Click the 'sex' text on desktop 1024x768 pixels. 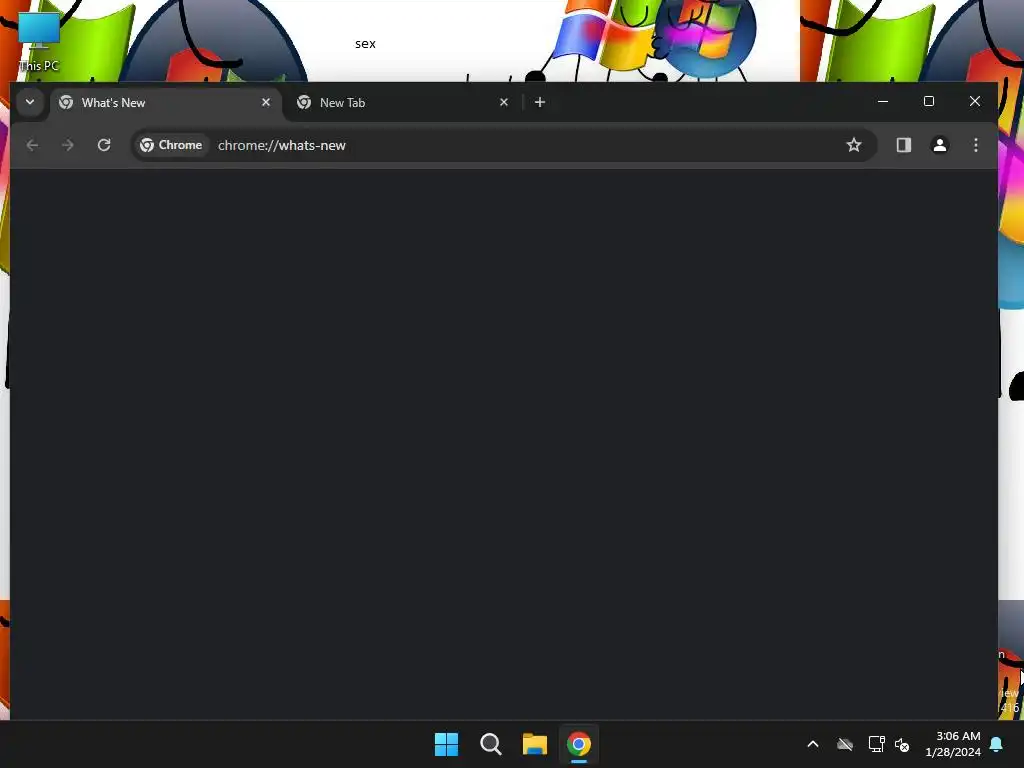pyautogui.click(x=365, y=44)
